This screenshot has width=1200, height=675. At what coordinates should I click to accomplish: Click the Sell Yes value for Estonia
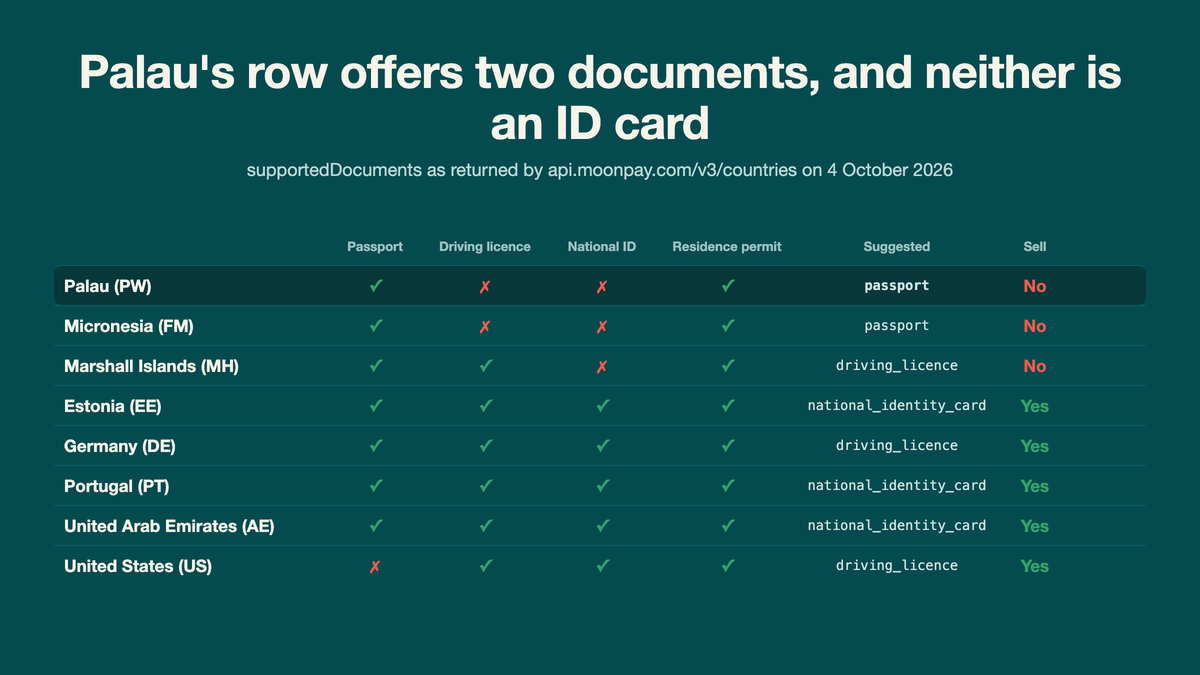[x=1035, y=406]
